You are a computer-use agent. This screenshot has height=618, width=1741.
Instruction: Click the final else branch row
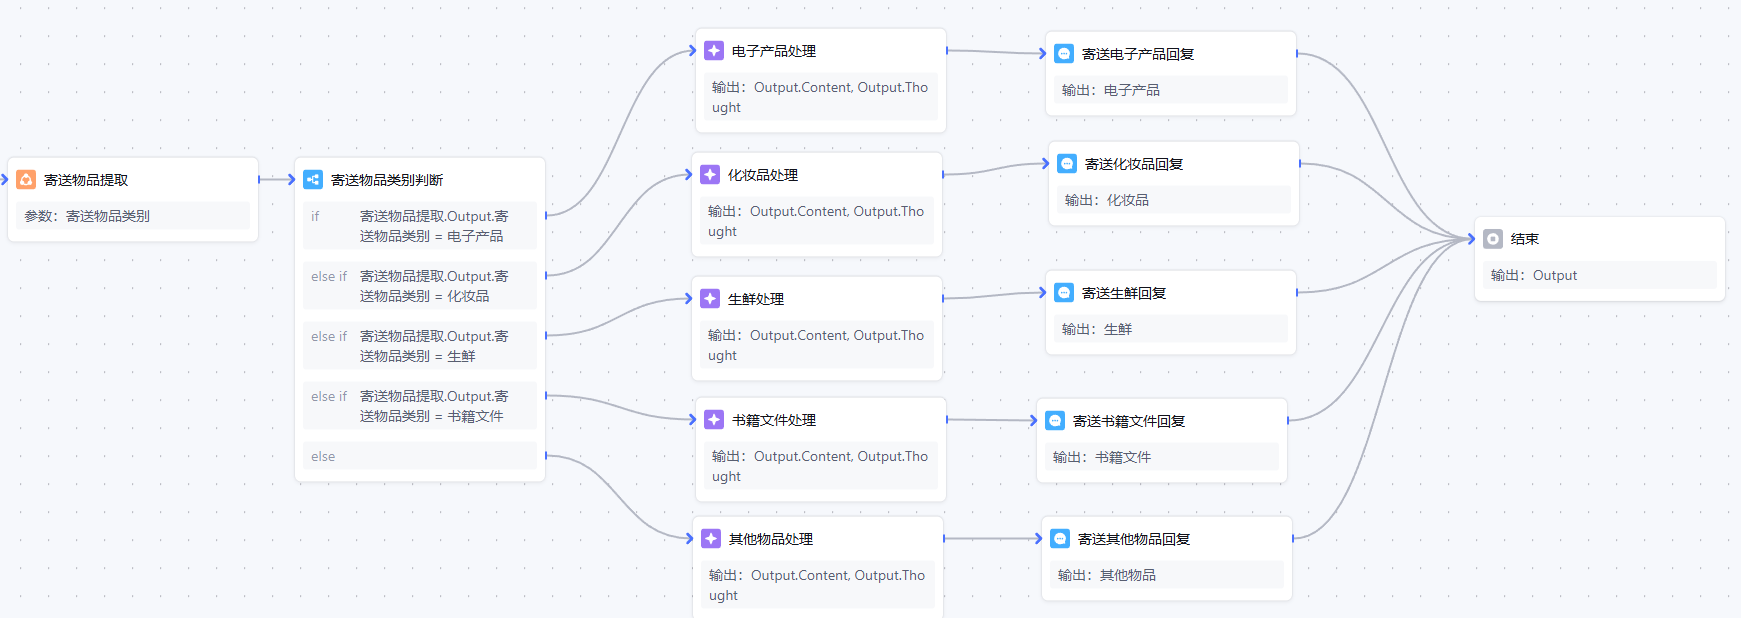click(420, 456)
